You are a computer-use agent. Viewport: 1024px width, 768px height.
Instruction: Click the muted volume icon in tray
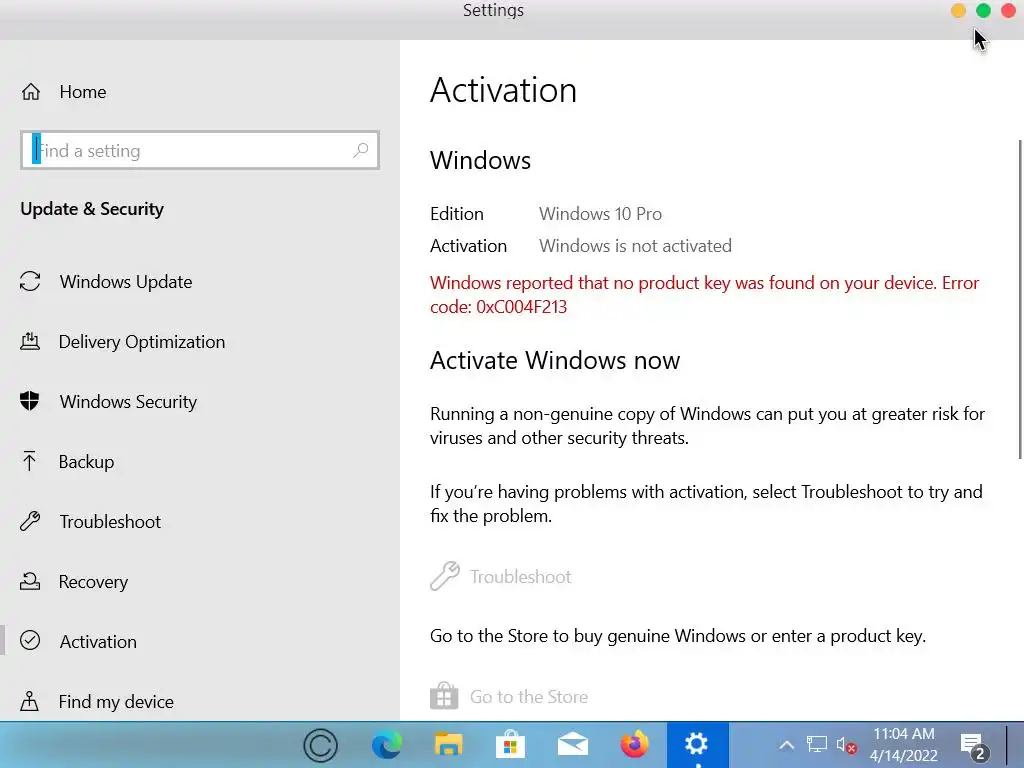(846, 745)
